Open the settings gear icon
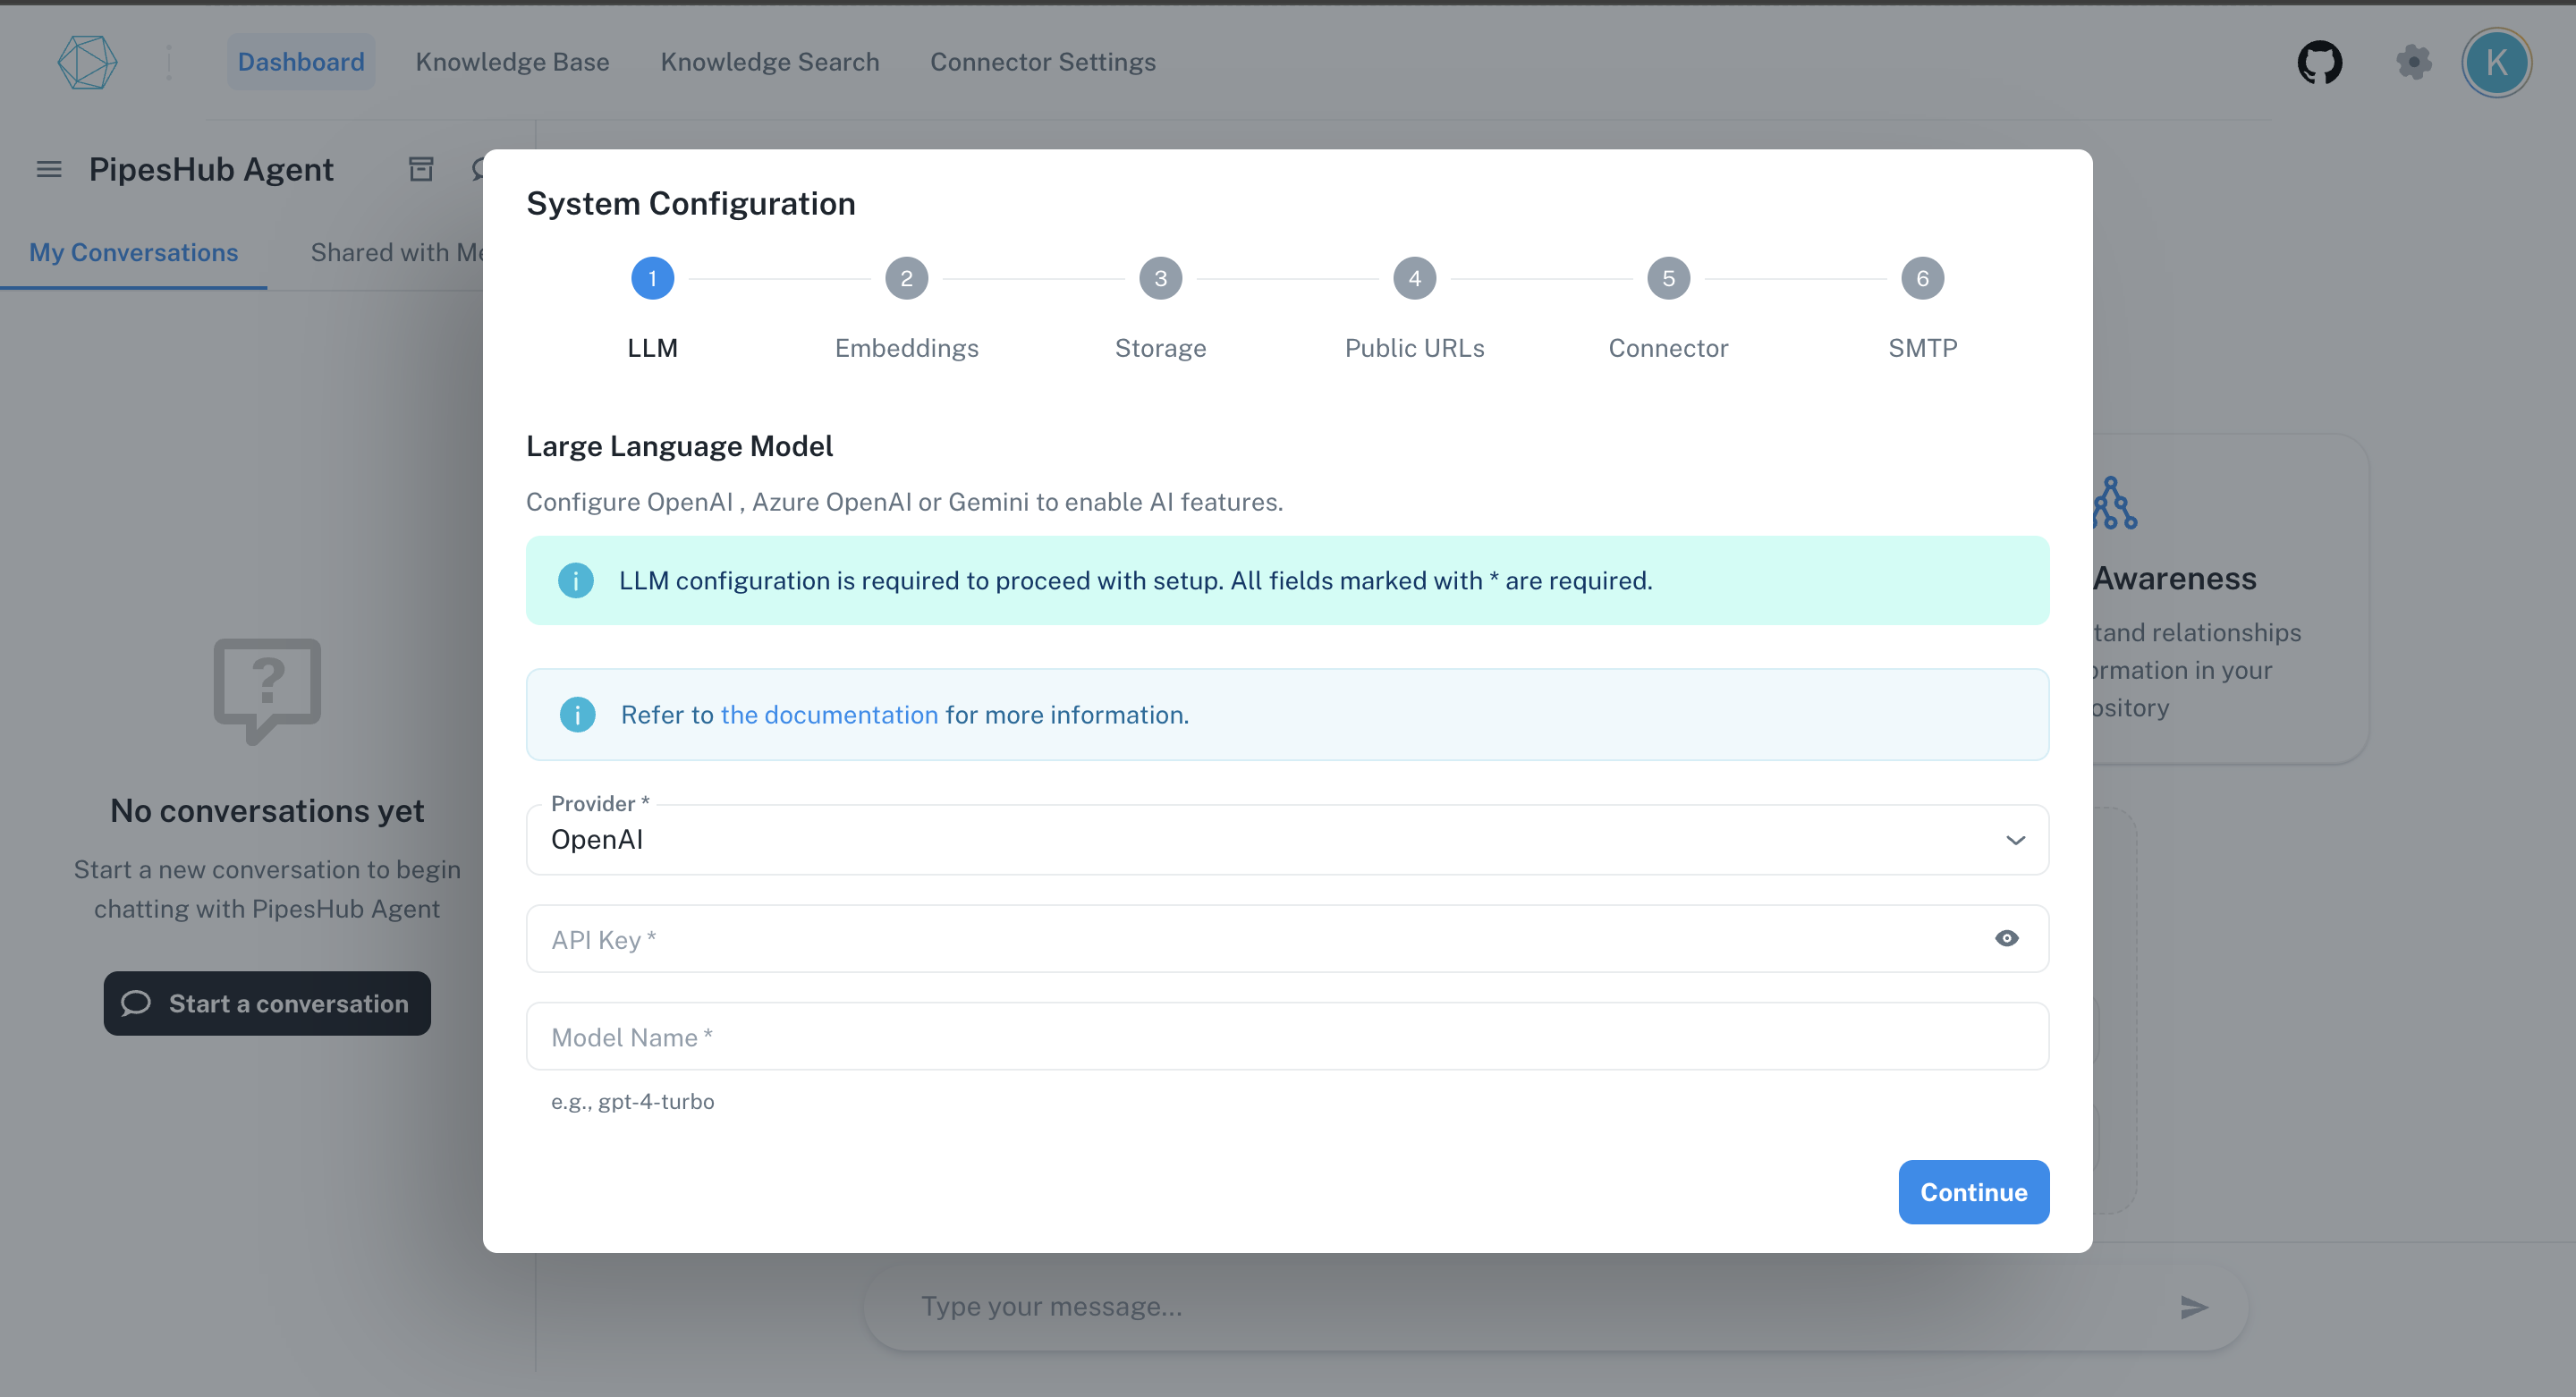This screenshot has width=2576, height=1397. point(2415,62)
